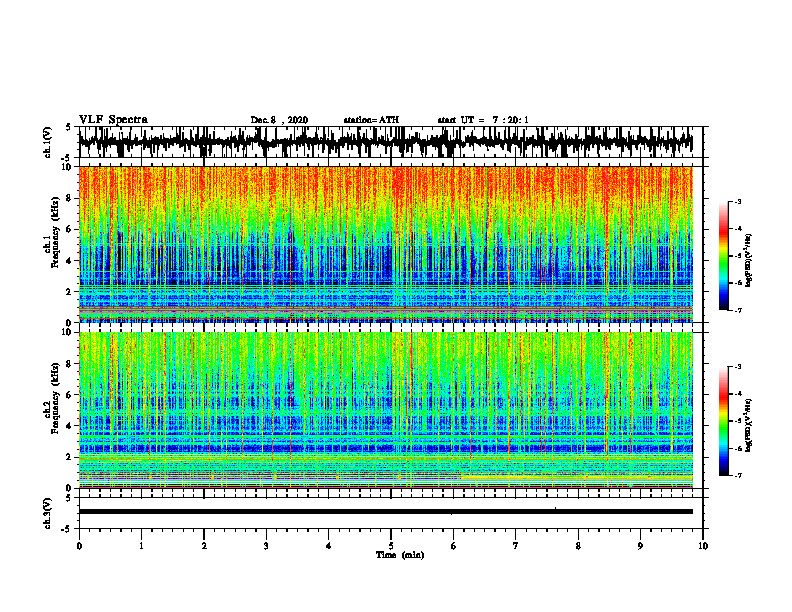The height and width of the screenshot is (612, 792).
Task: Click the "10" kHz tick on ch.1 frequency axis
Action: pos(67,167)
